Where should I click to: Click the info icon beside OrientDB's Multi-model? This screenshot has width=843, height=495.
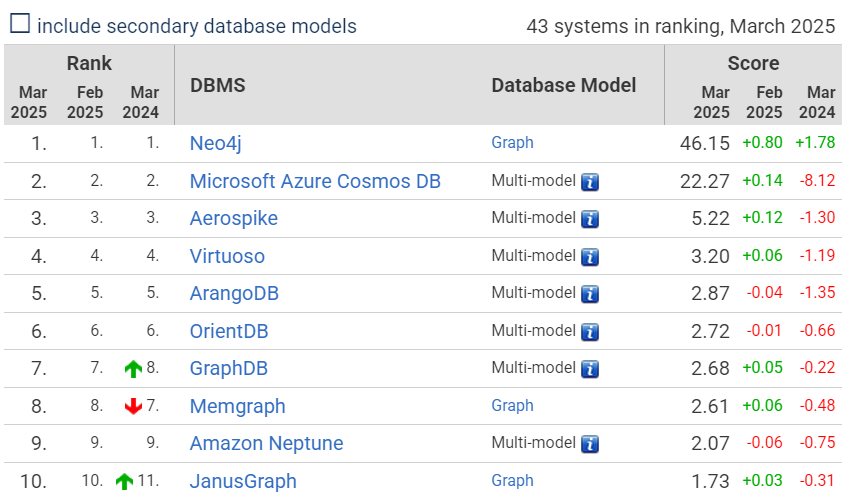590,332
